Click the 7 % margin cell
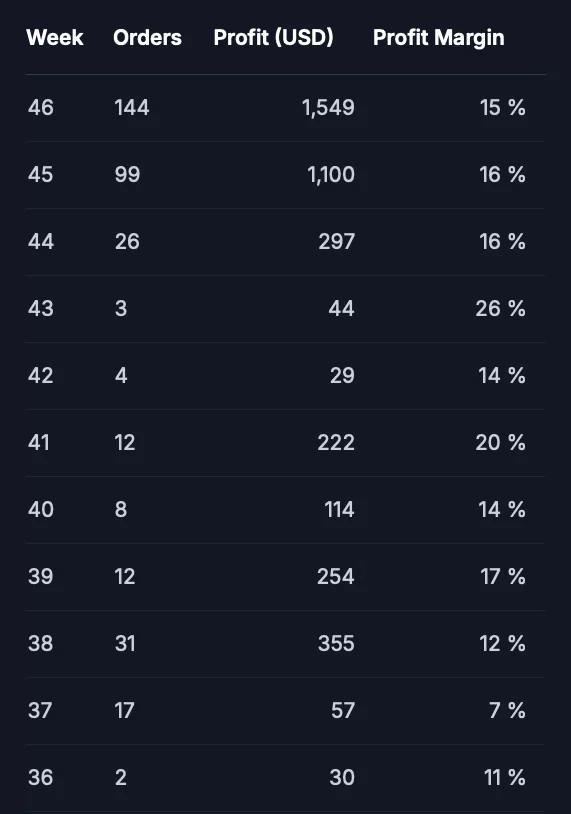 click(x=507, y=710)
